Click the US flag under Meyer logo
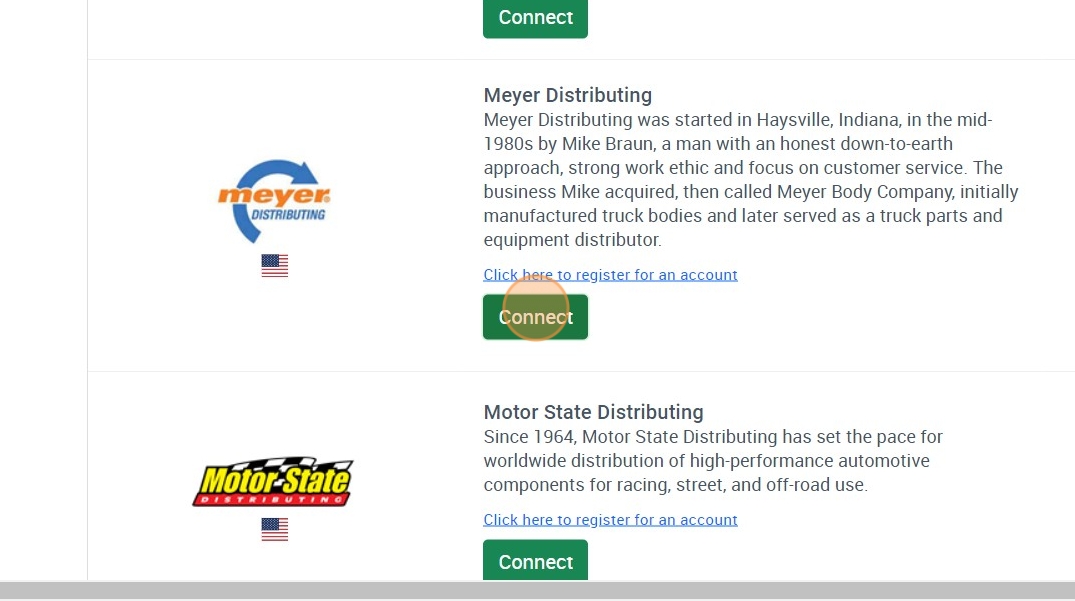This screenshot has height=601, width=1075. [x=275, y=265]
